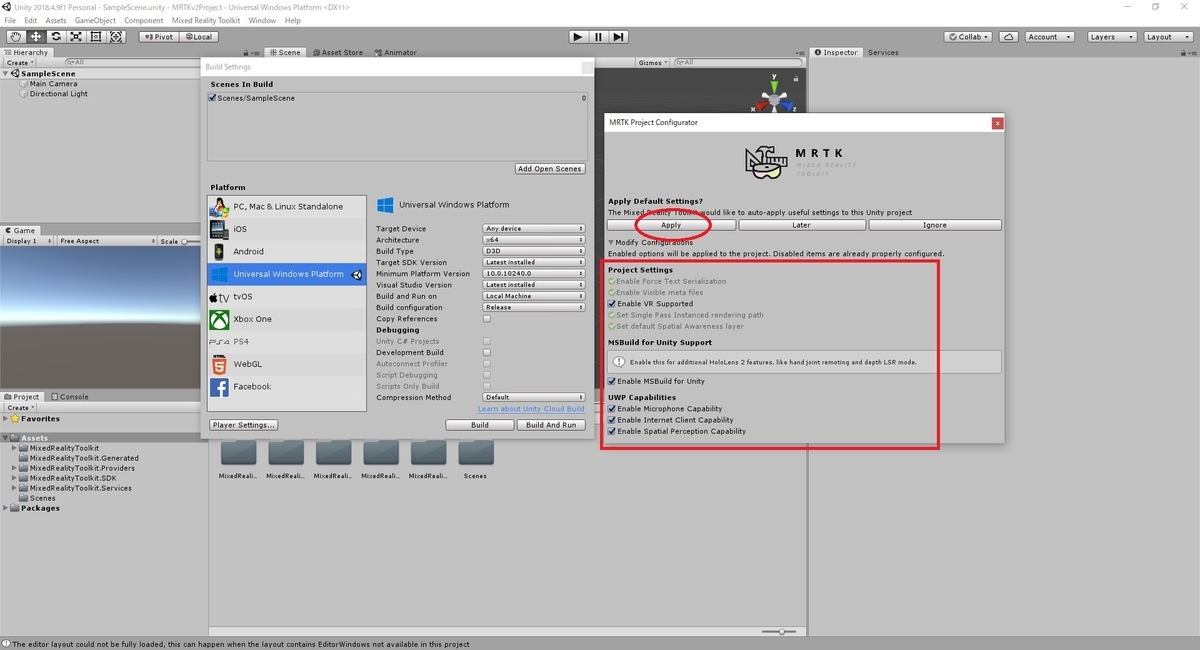This screenshot has height=650, width=1200.
Task: Open Player Settings from Build Settings
Action: tap(244, 425)
